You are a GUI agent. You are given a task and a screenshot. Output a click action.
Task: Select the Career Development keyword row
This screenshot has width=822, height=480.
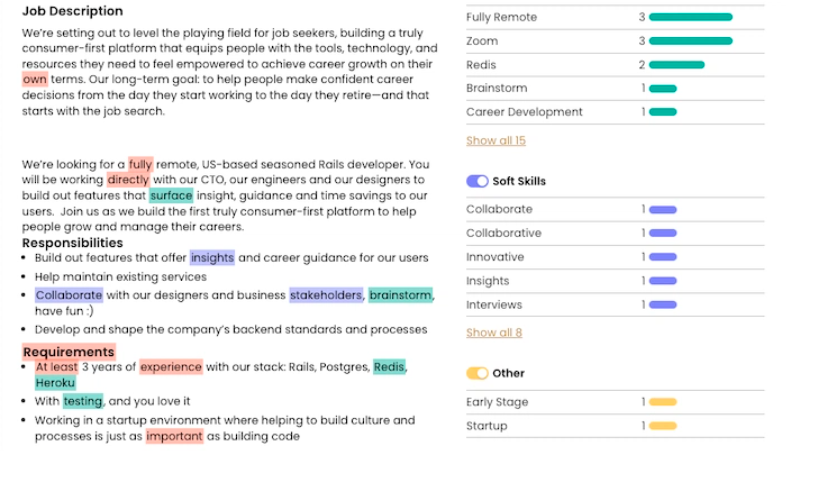(615, 112)
